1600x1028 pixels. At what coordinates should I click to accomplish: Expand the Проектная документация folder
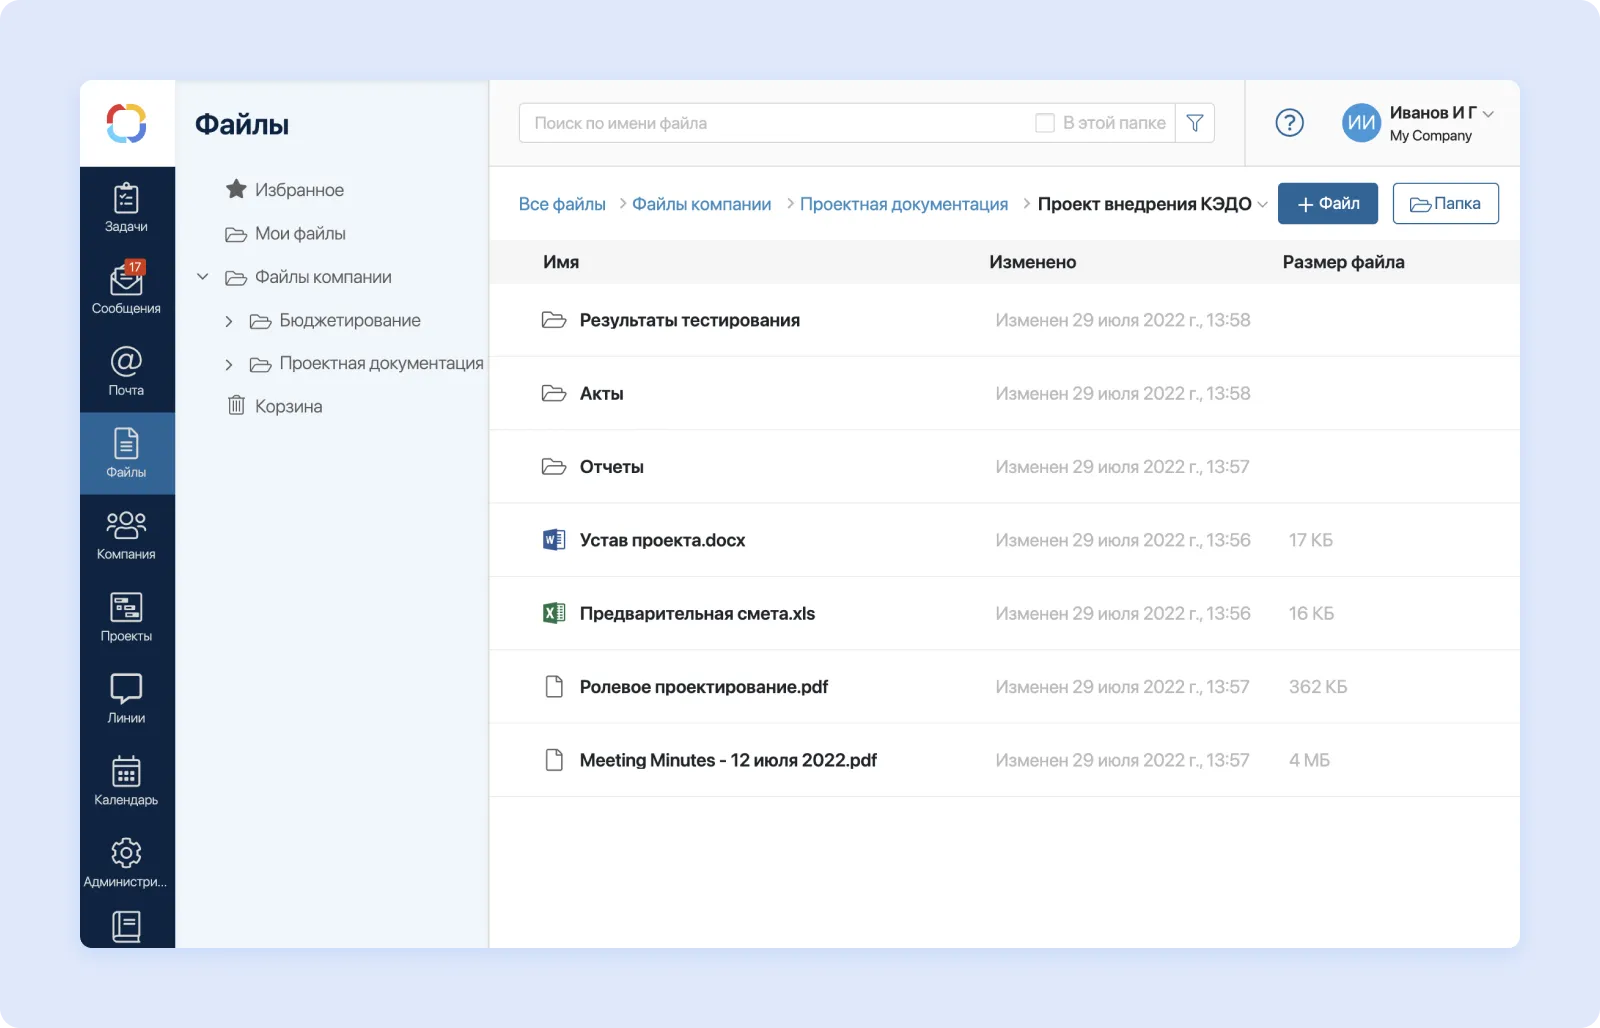[x=229, y=364]
